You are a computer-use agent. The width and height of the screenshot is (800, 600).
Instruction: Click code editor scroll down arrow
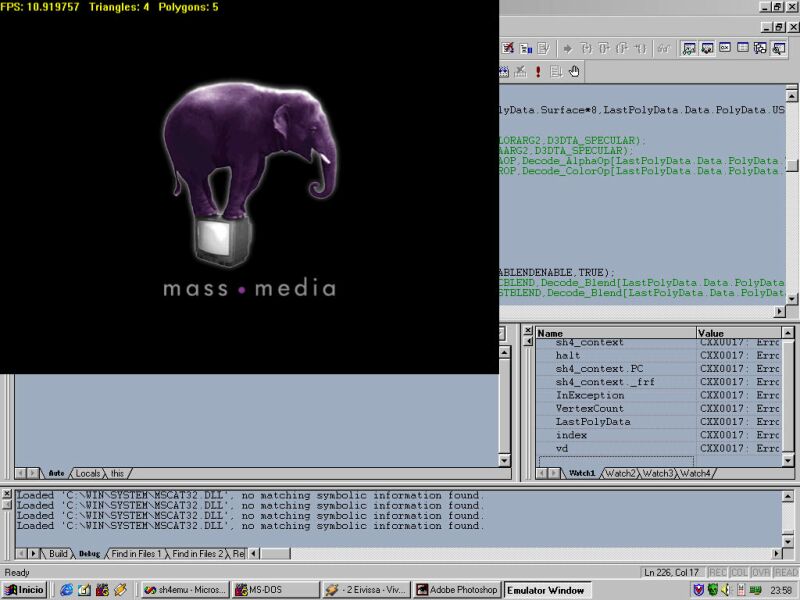(x=792, y=299)
